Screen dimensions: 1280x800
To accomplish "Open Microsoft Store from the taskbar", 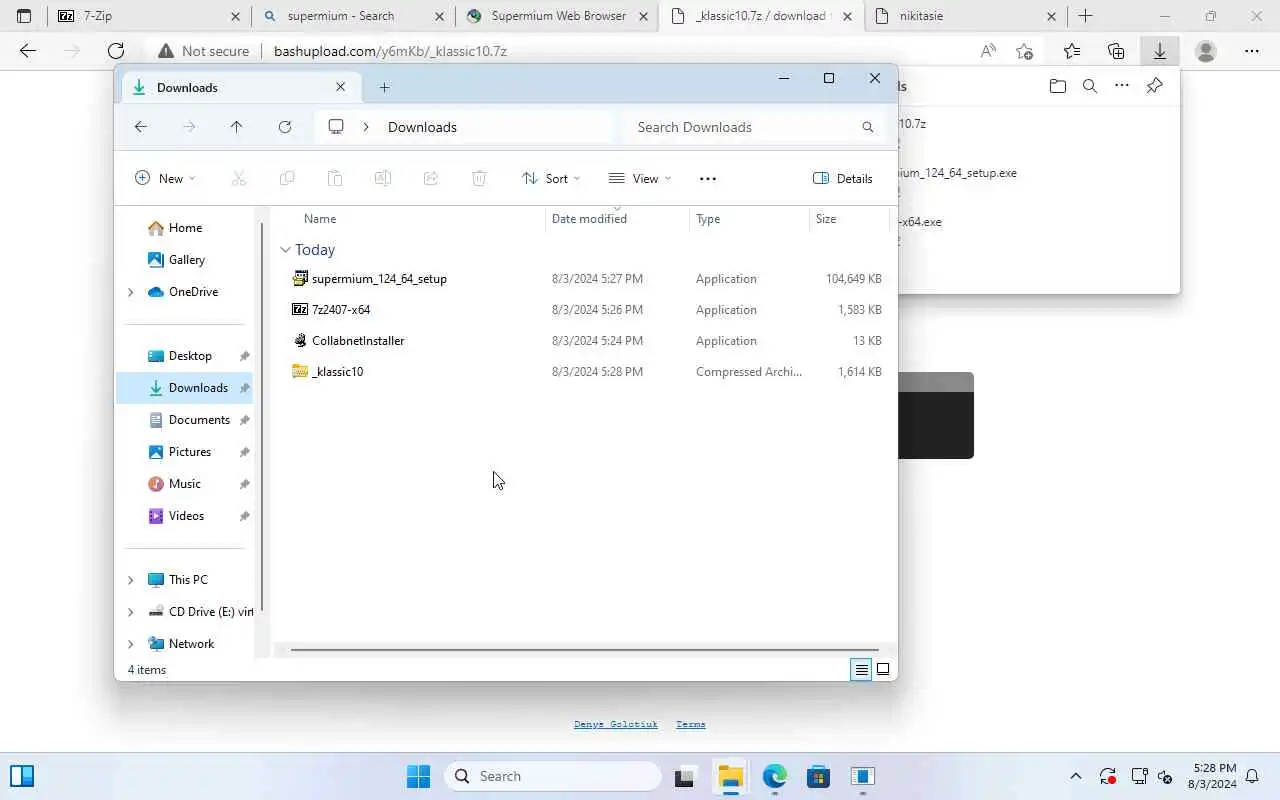I will click(x=818, y=776).
